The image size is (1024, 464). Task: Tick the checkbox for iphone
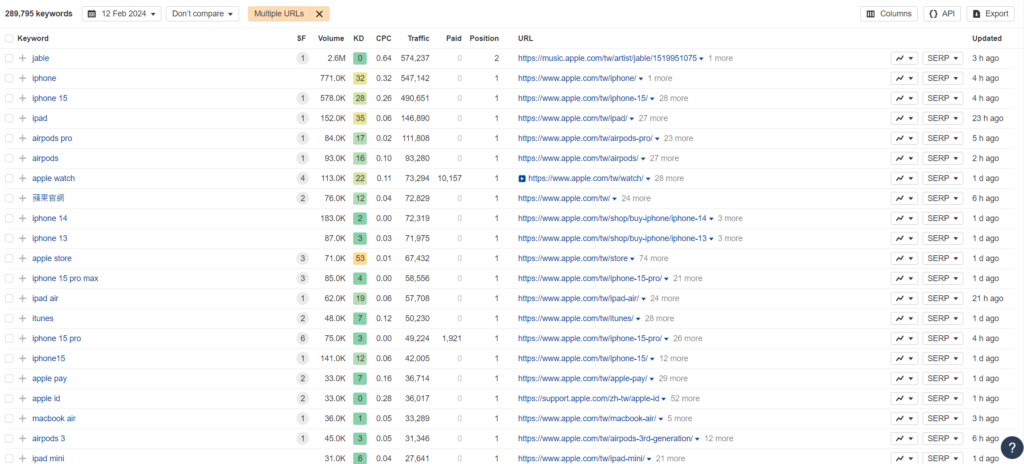coord(9,78)
